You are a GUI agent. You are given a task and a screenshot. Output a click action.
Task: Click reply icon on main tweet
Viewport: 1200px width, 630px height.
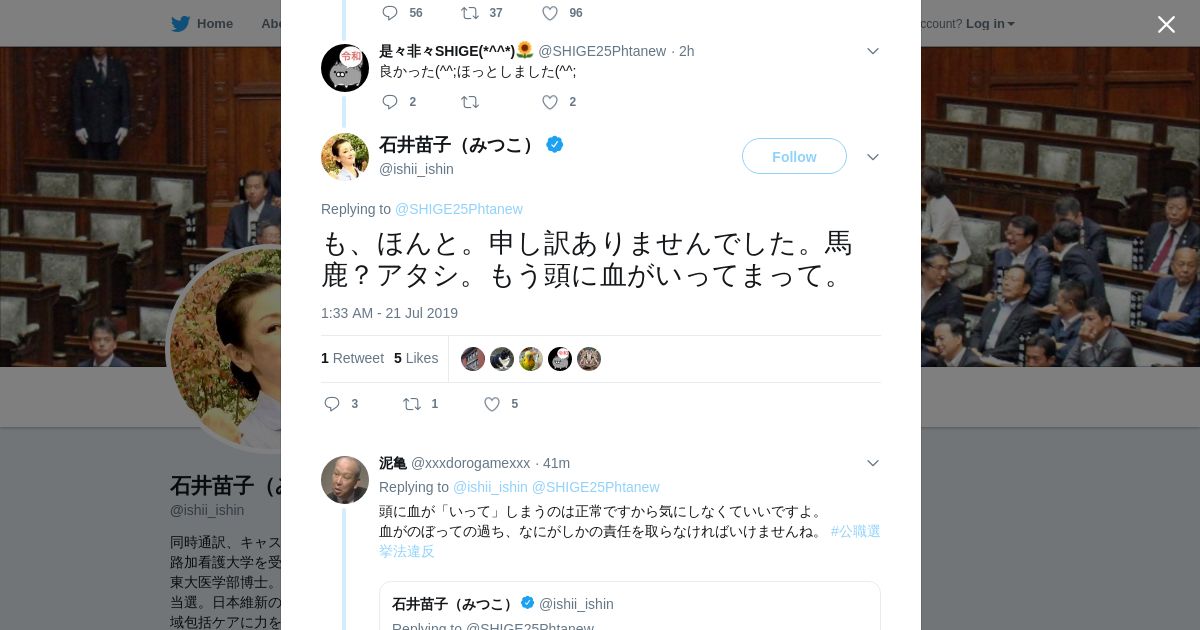[x=333, y=404]
